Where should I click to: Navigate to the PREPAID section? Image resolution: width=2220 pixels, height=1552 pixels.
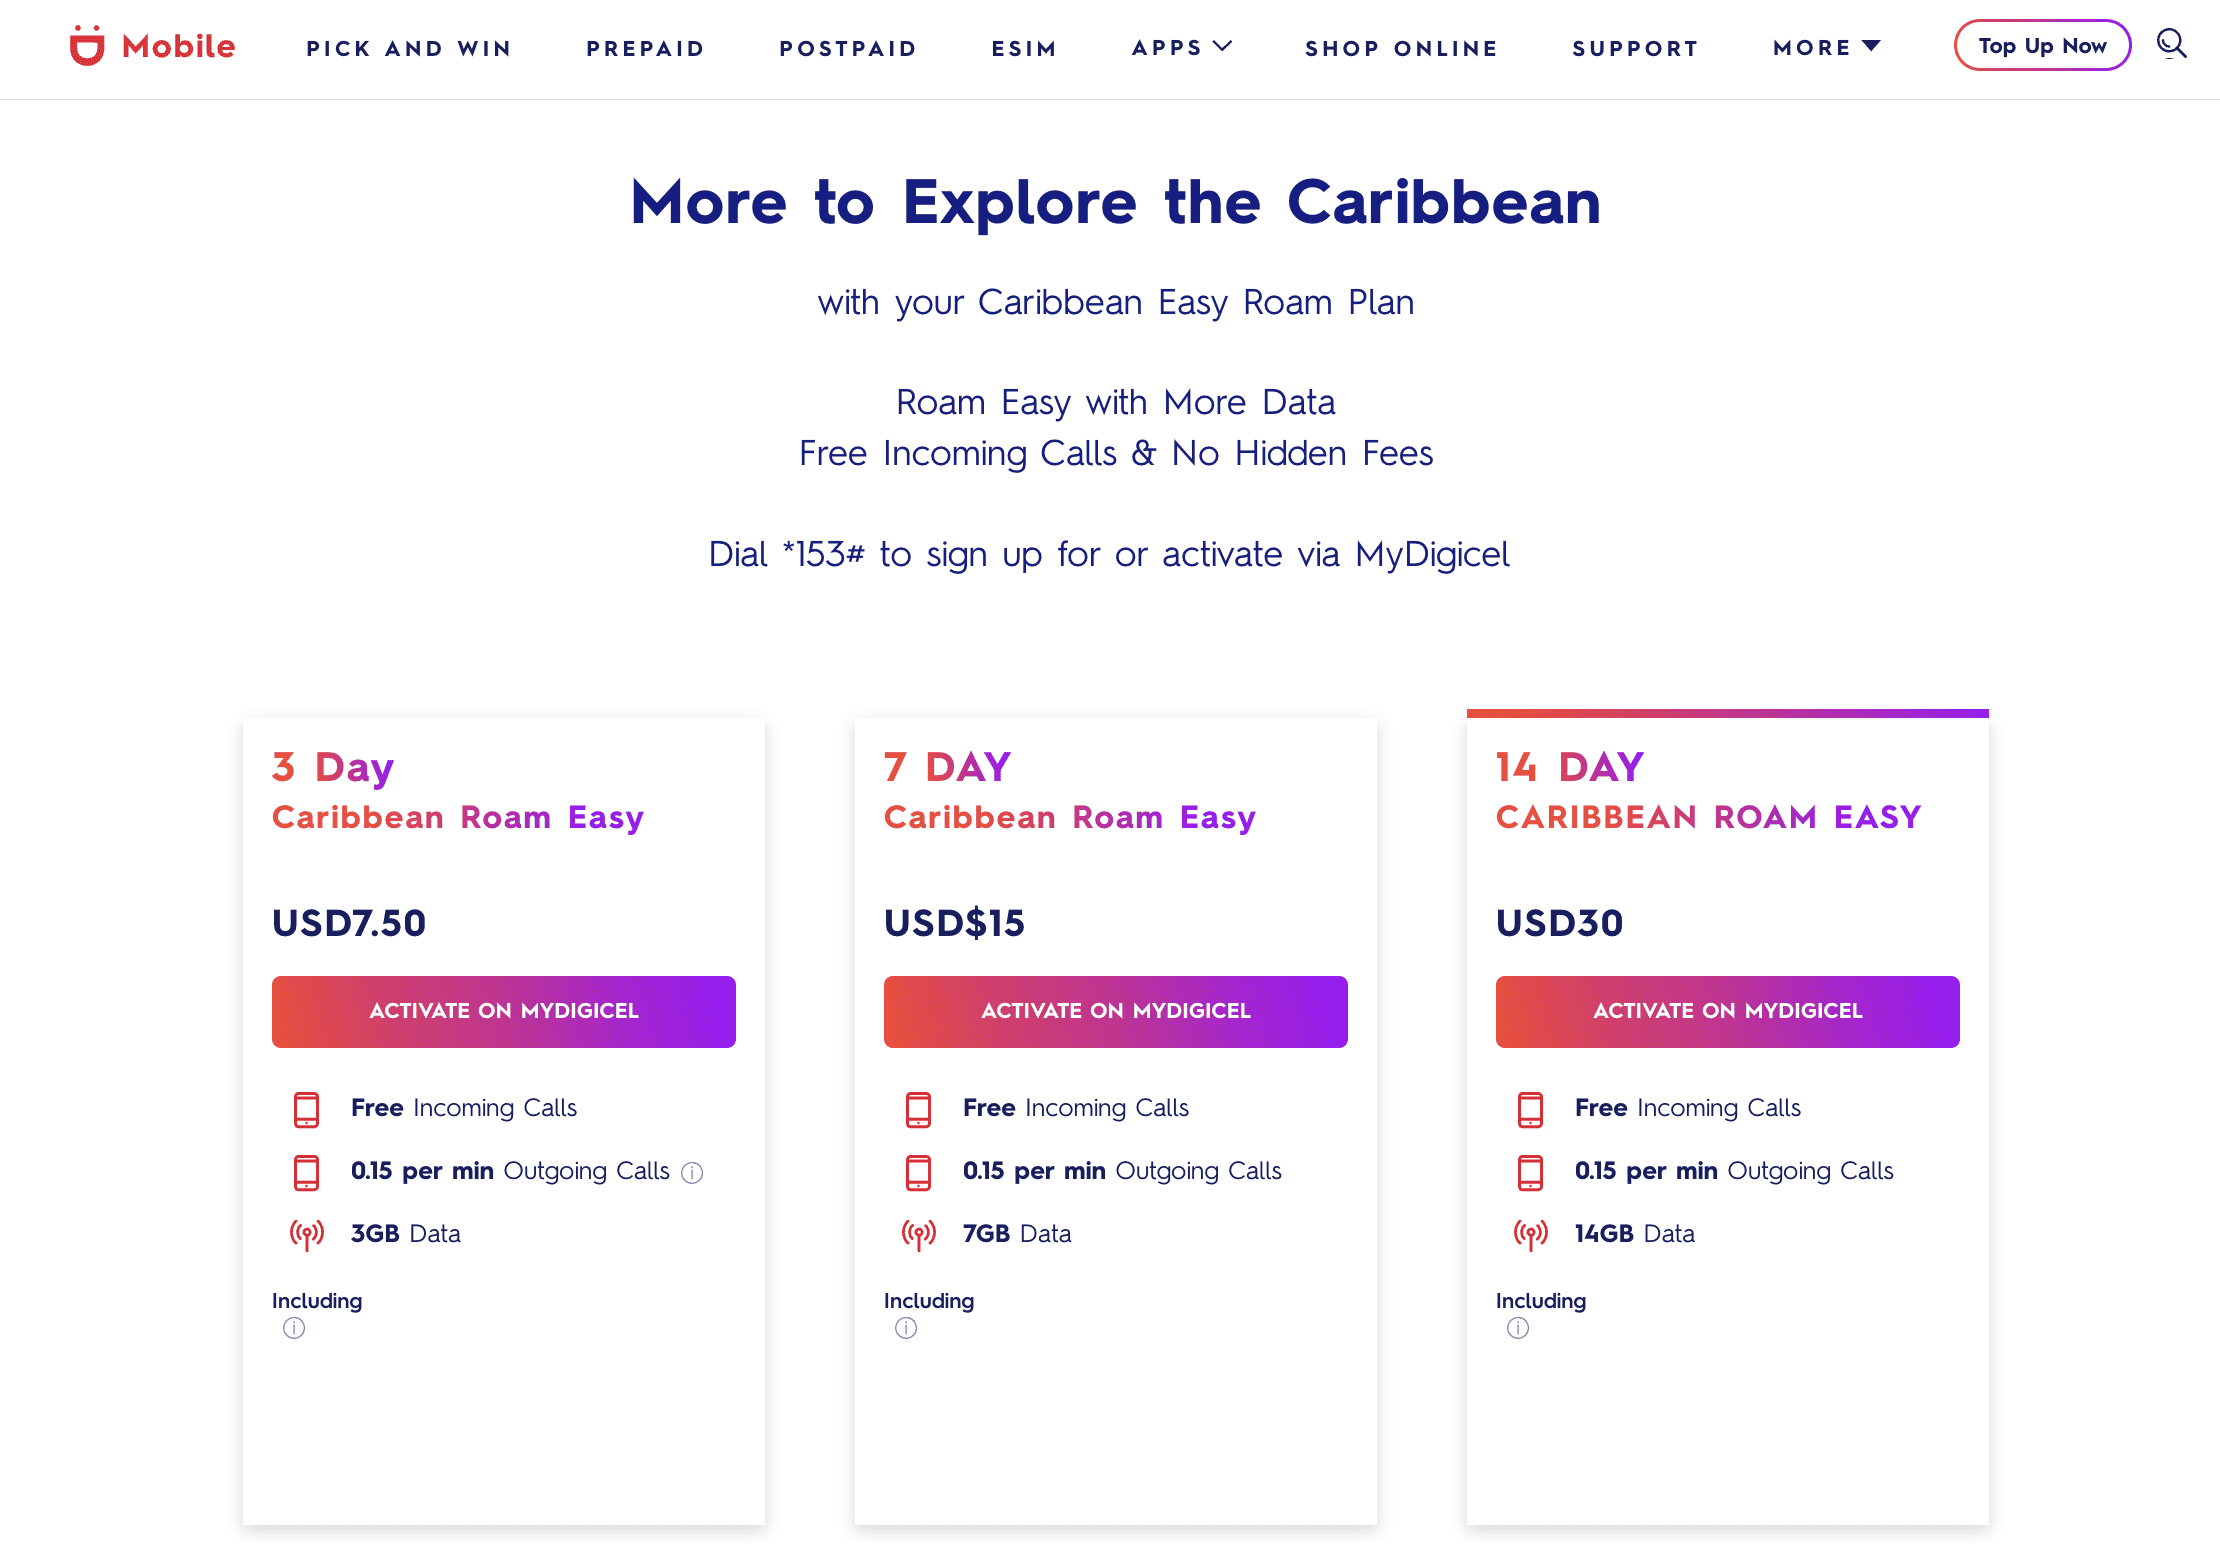pyautogui.click(x=645, y=47)
